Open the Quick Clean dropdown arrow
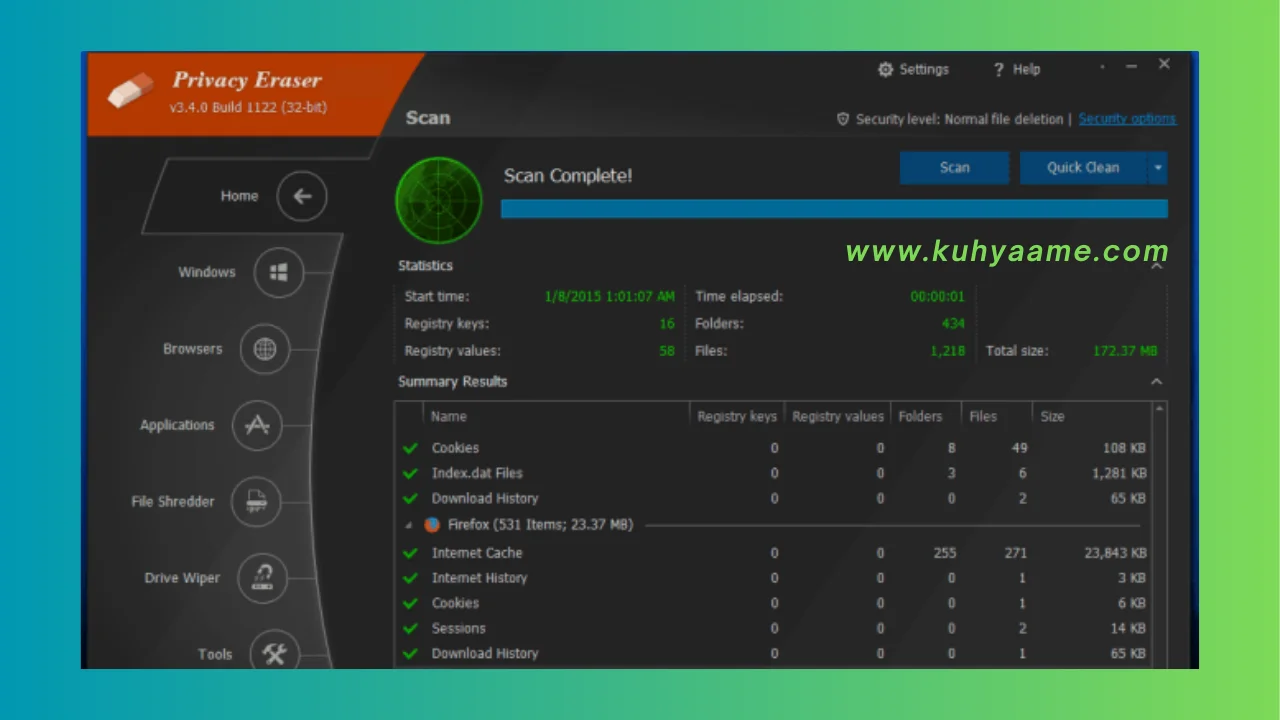The width and height of the screenshot is (1280, 720). [1158, 168]
